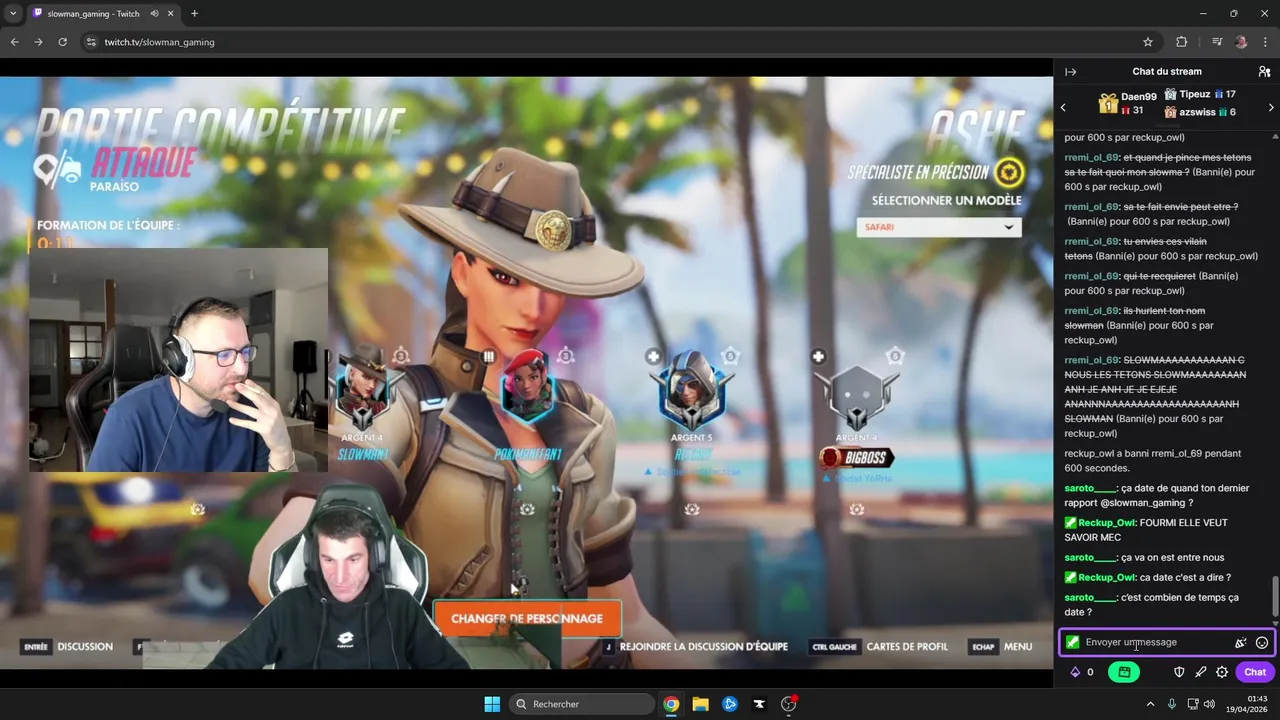The height and width of the screenshot is (720, 1280).
Task: Toggle the moderator sword icon tools
Action: [1200, 672]
